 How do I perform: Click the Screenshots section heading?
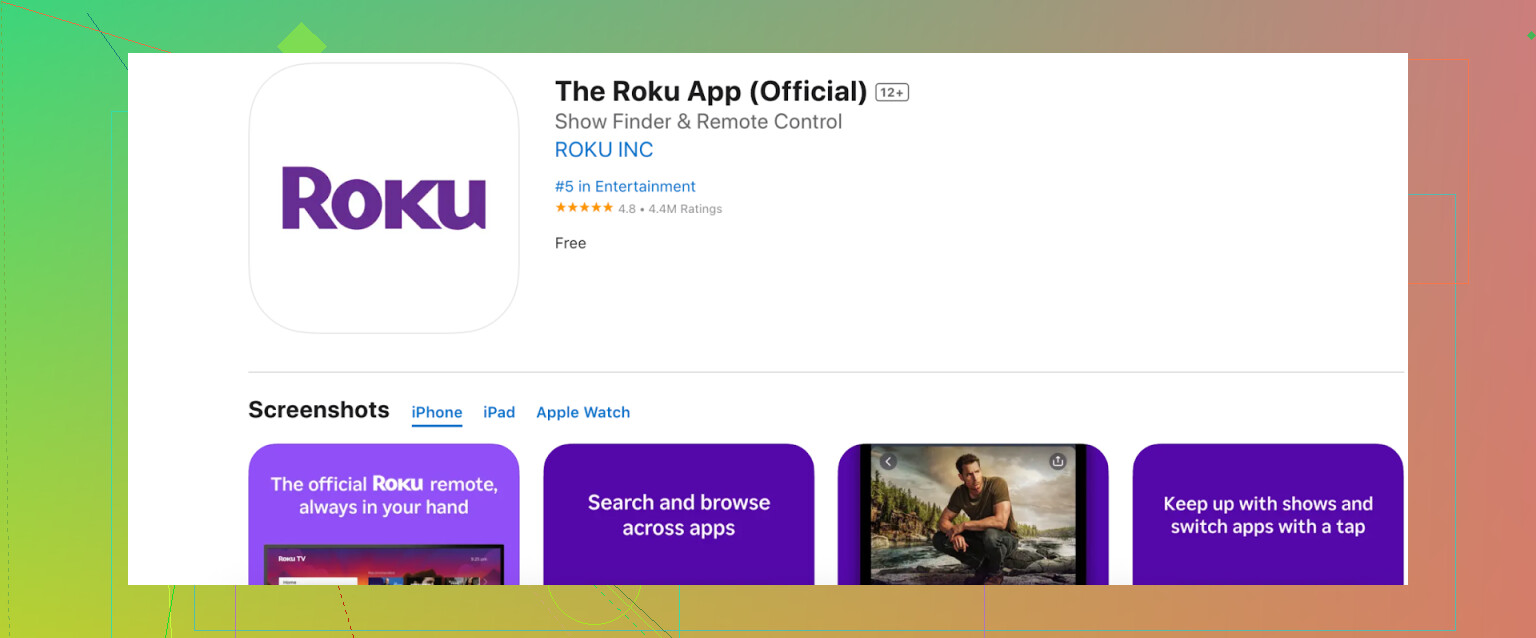(x=319, y=410)
